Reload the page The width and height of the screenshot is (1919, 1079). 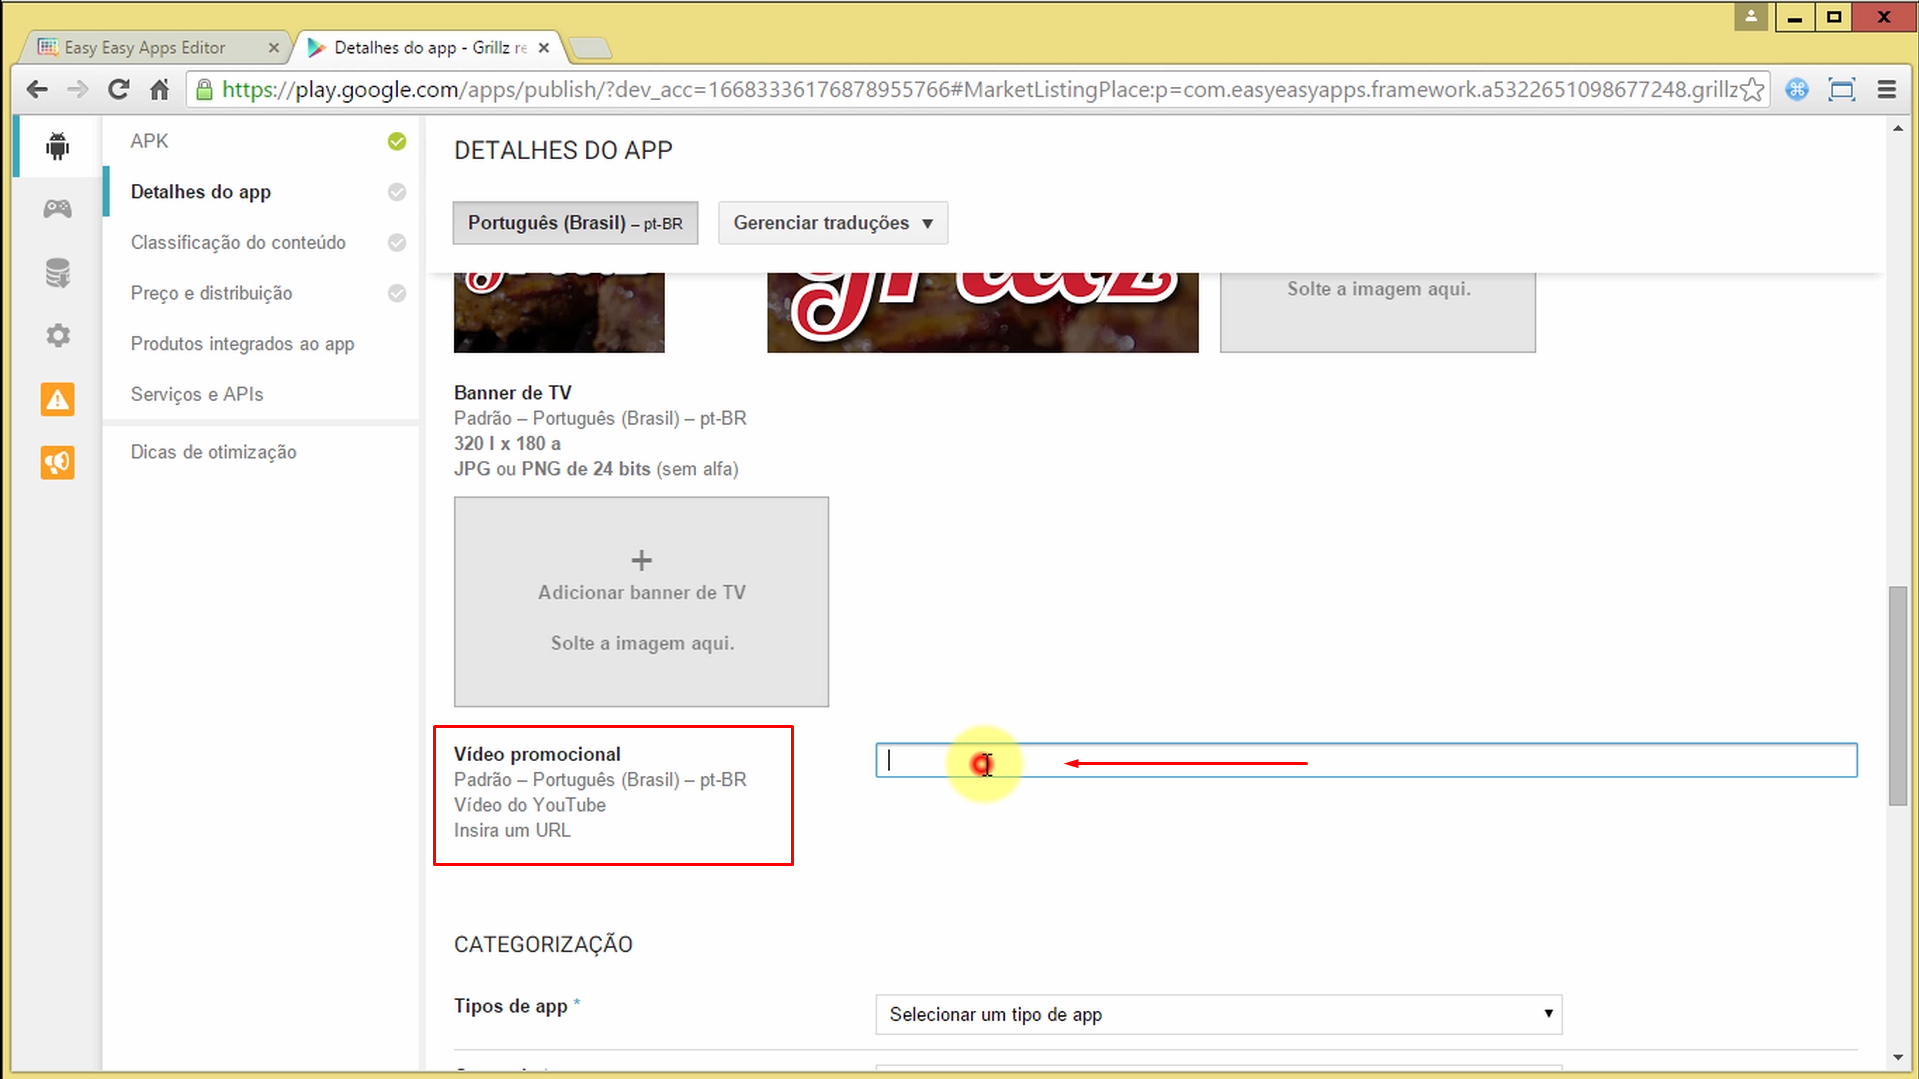(118, 89)
